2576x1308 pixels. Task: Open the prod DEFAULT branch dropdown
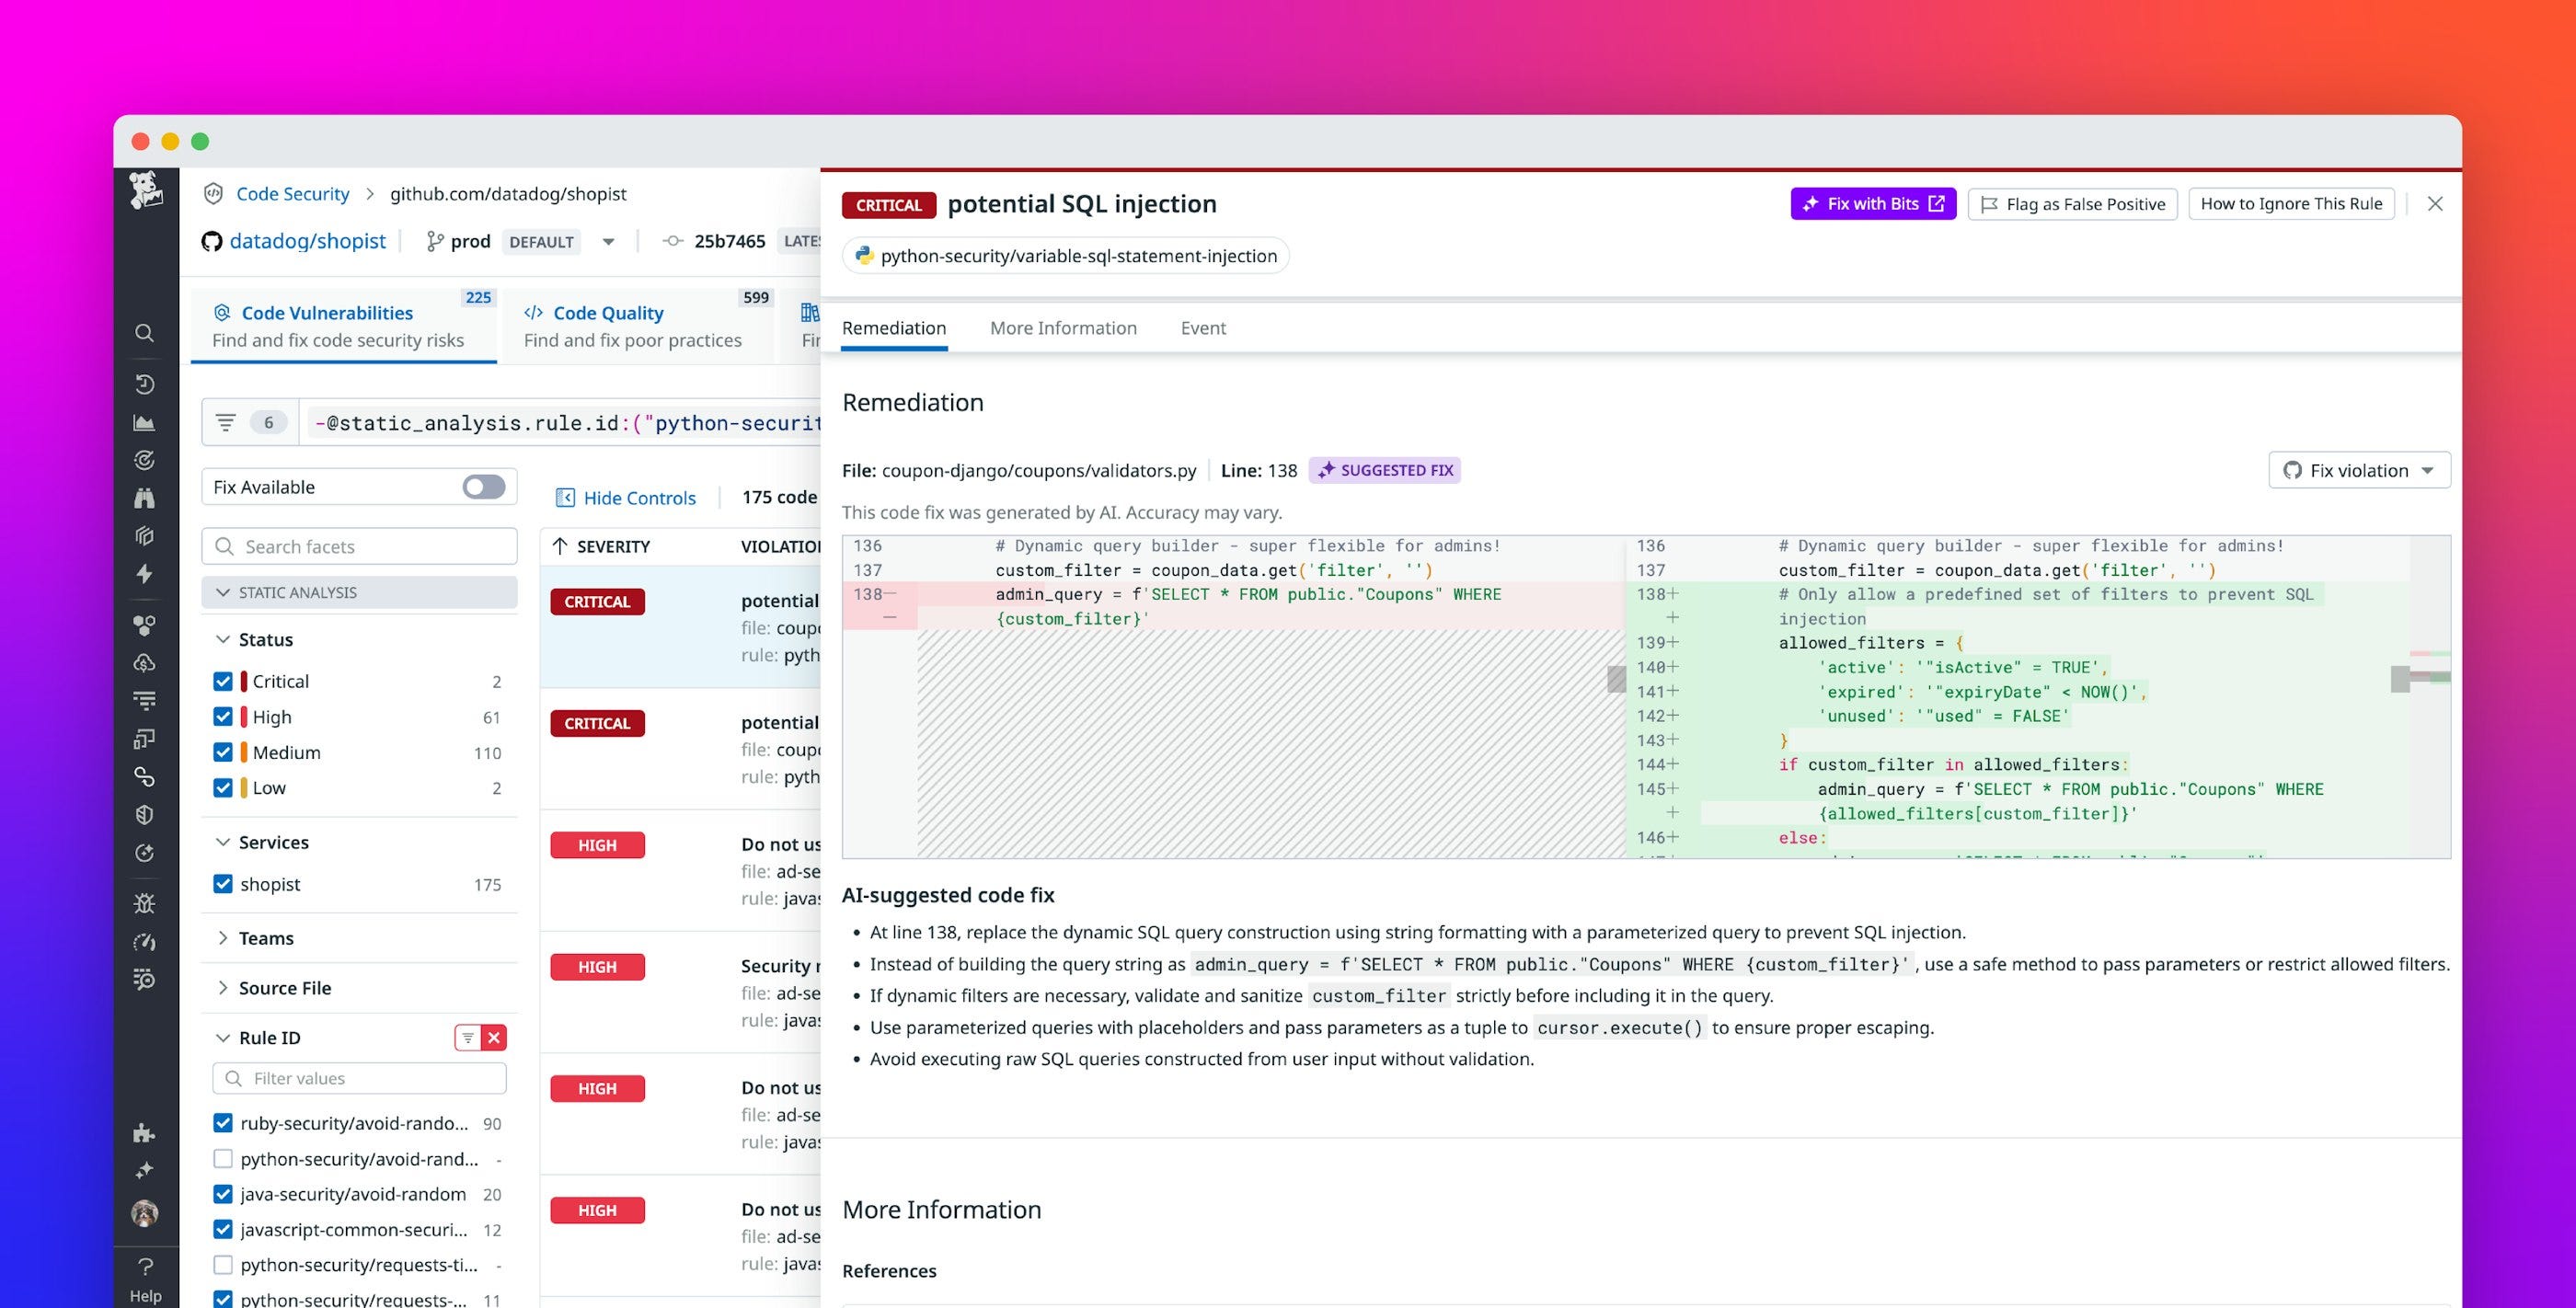(x=608, y=241)
